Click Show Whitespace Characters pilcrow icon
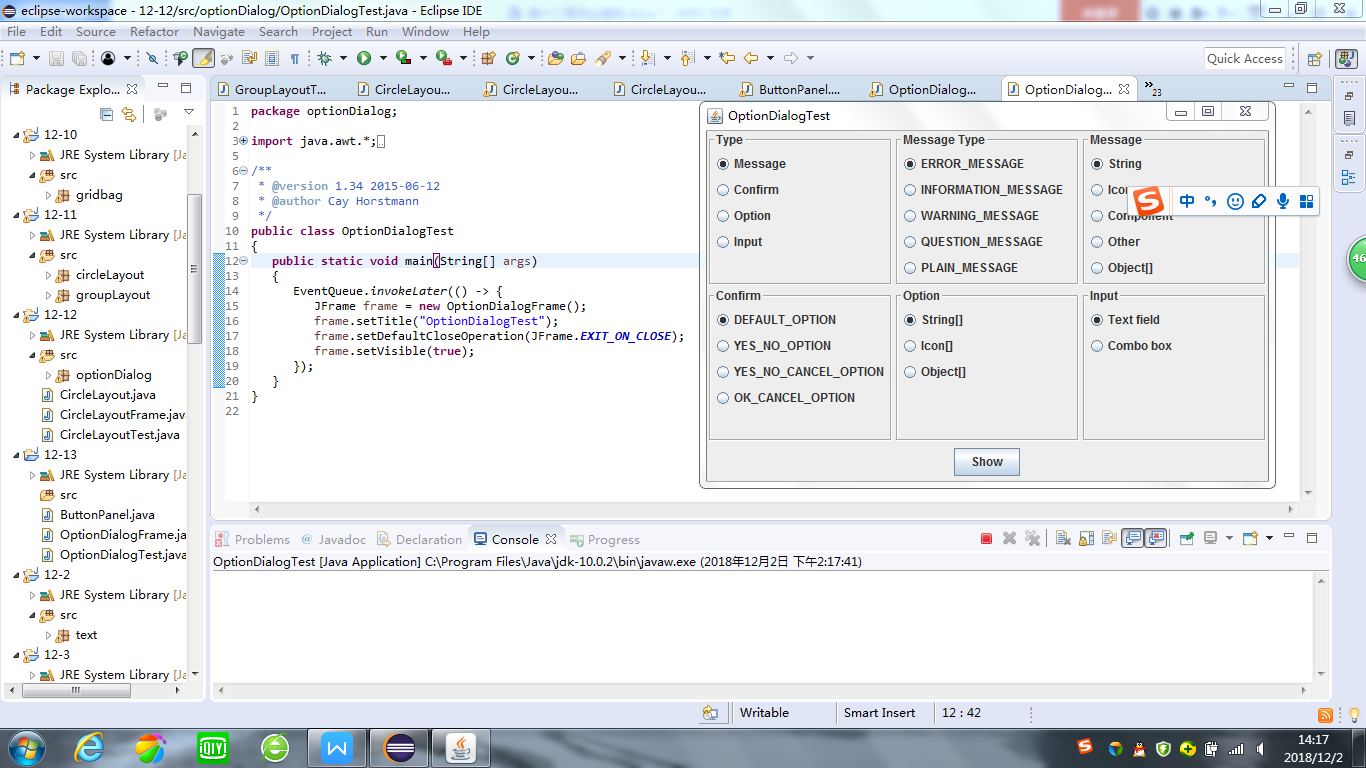 pyautogui.click(x=295, y=58)
